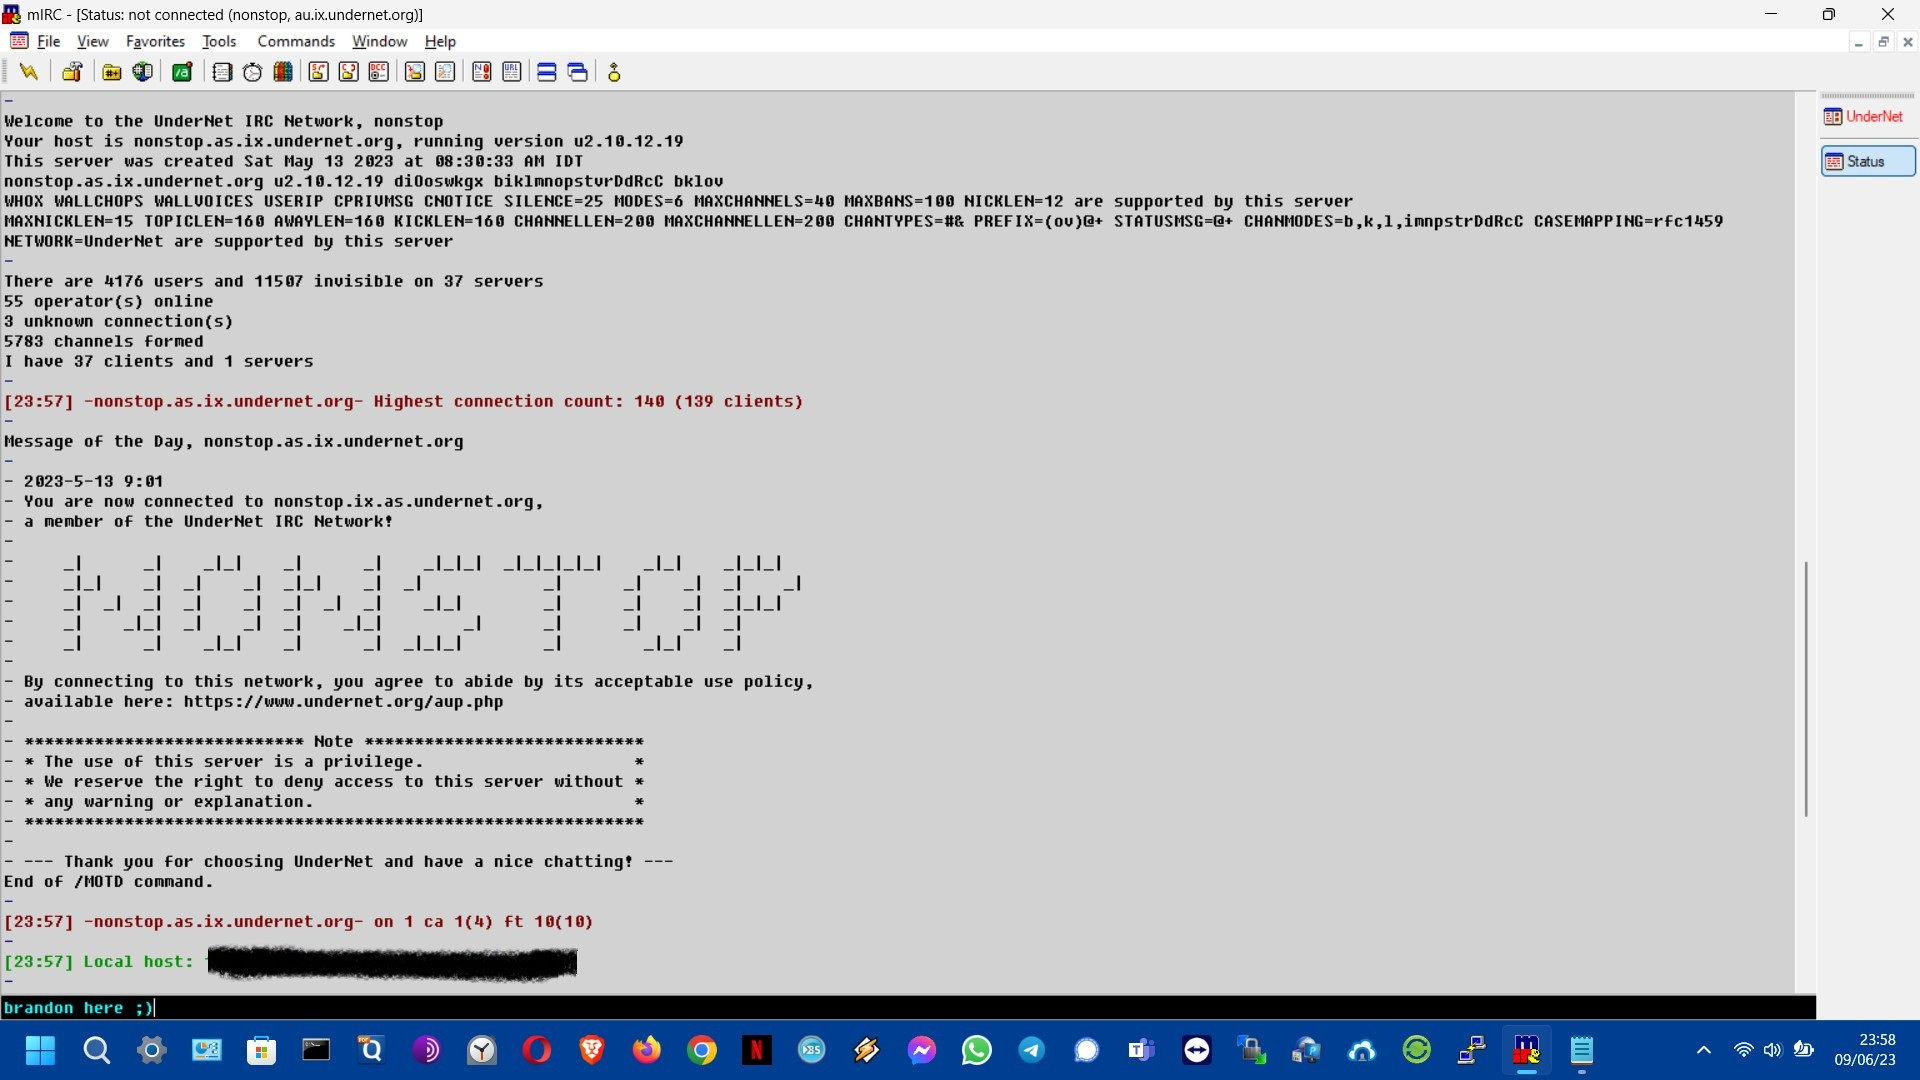Image resolution: width=1920 pixels, height=1080 pixels.
Task: Open the Window menu
Action: [379, 41]
